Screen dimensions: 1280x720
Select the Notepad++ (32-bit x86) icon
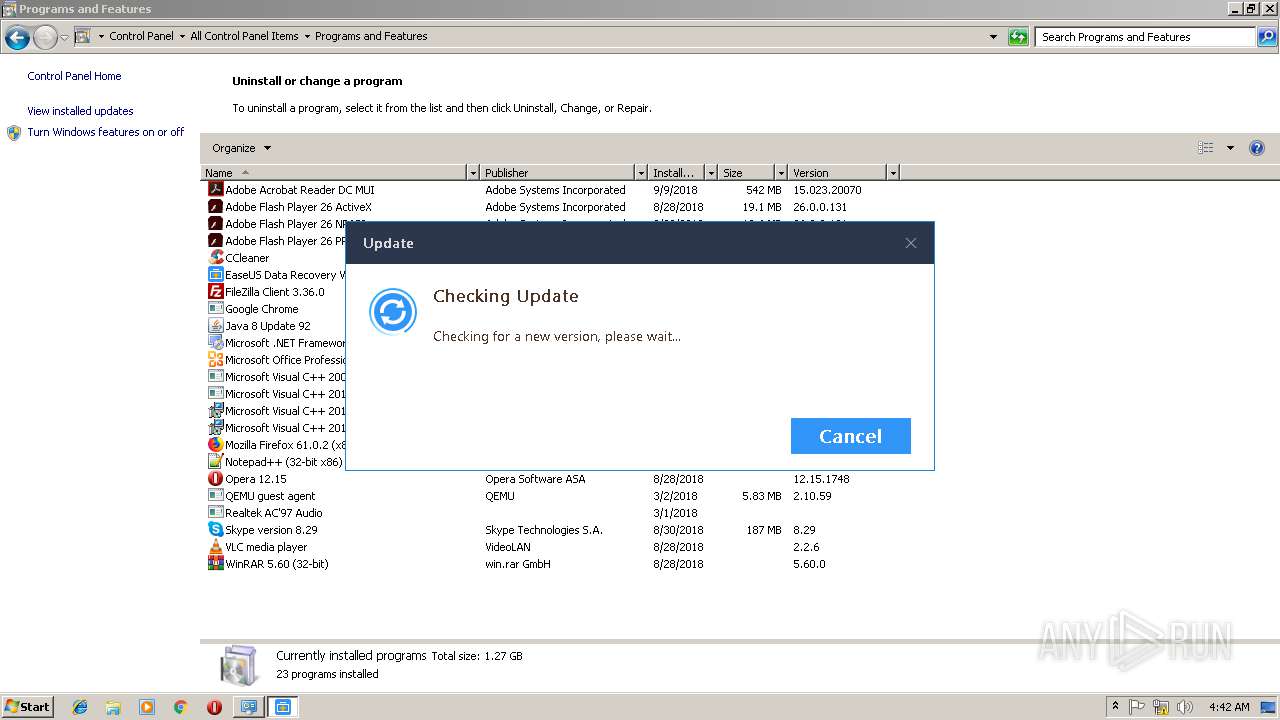point(215,462)
